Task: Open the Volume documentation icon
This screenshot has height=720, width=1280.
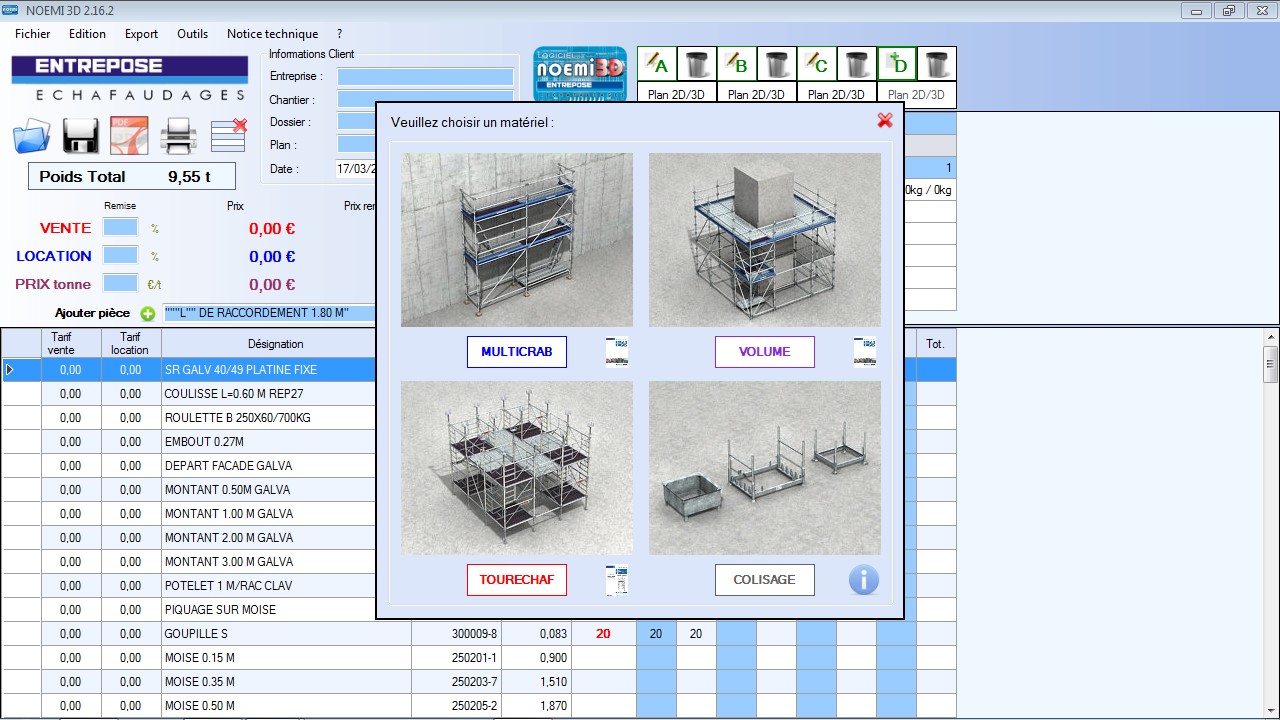Action: coord(865,352)
